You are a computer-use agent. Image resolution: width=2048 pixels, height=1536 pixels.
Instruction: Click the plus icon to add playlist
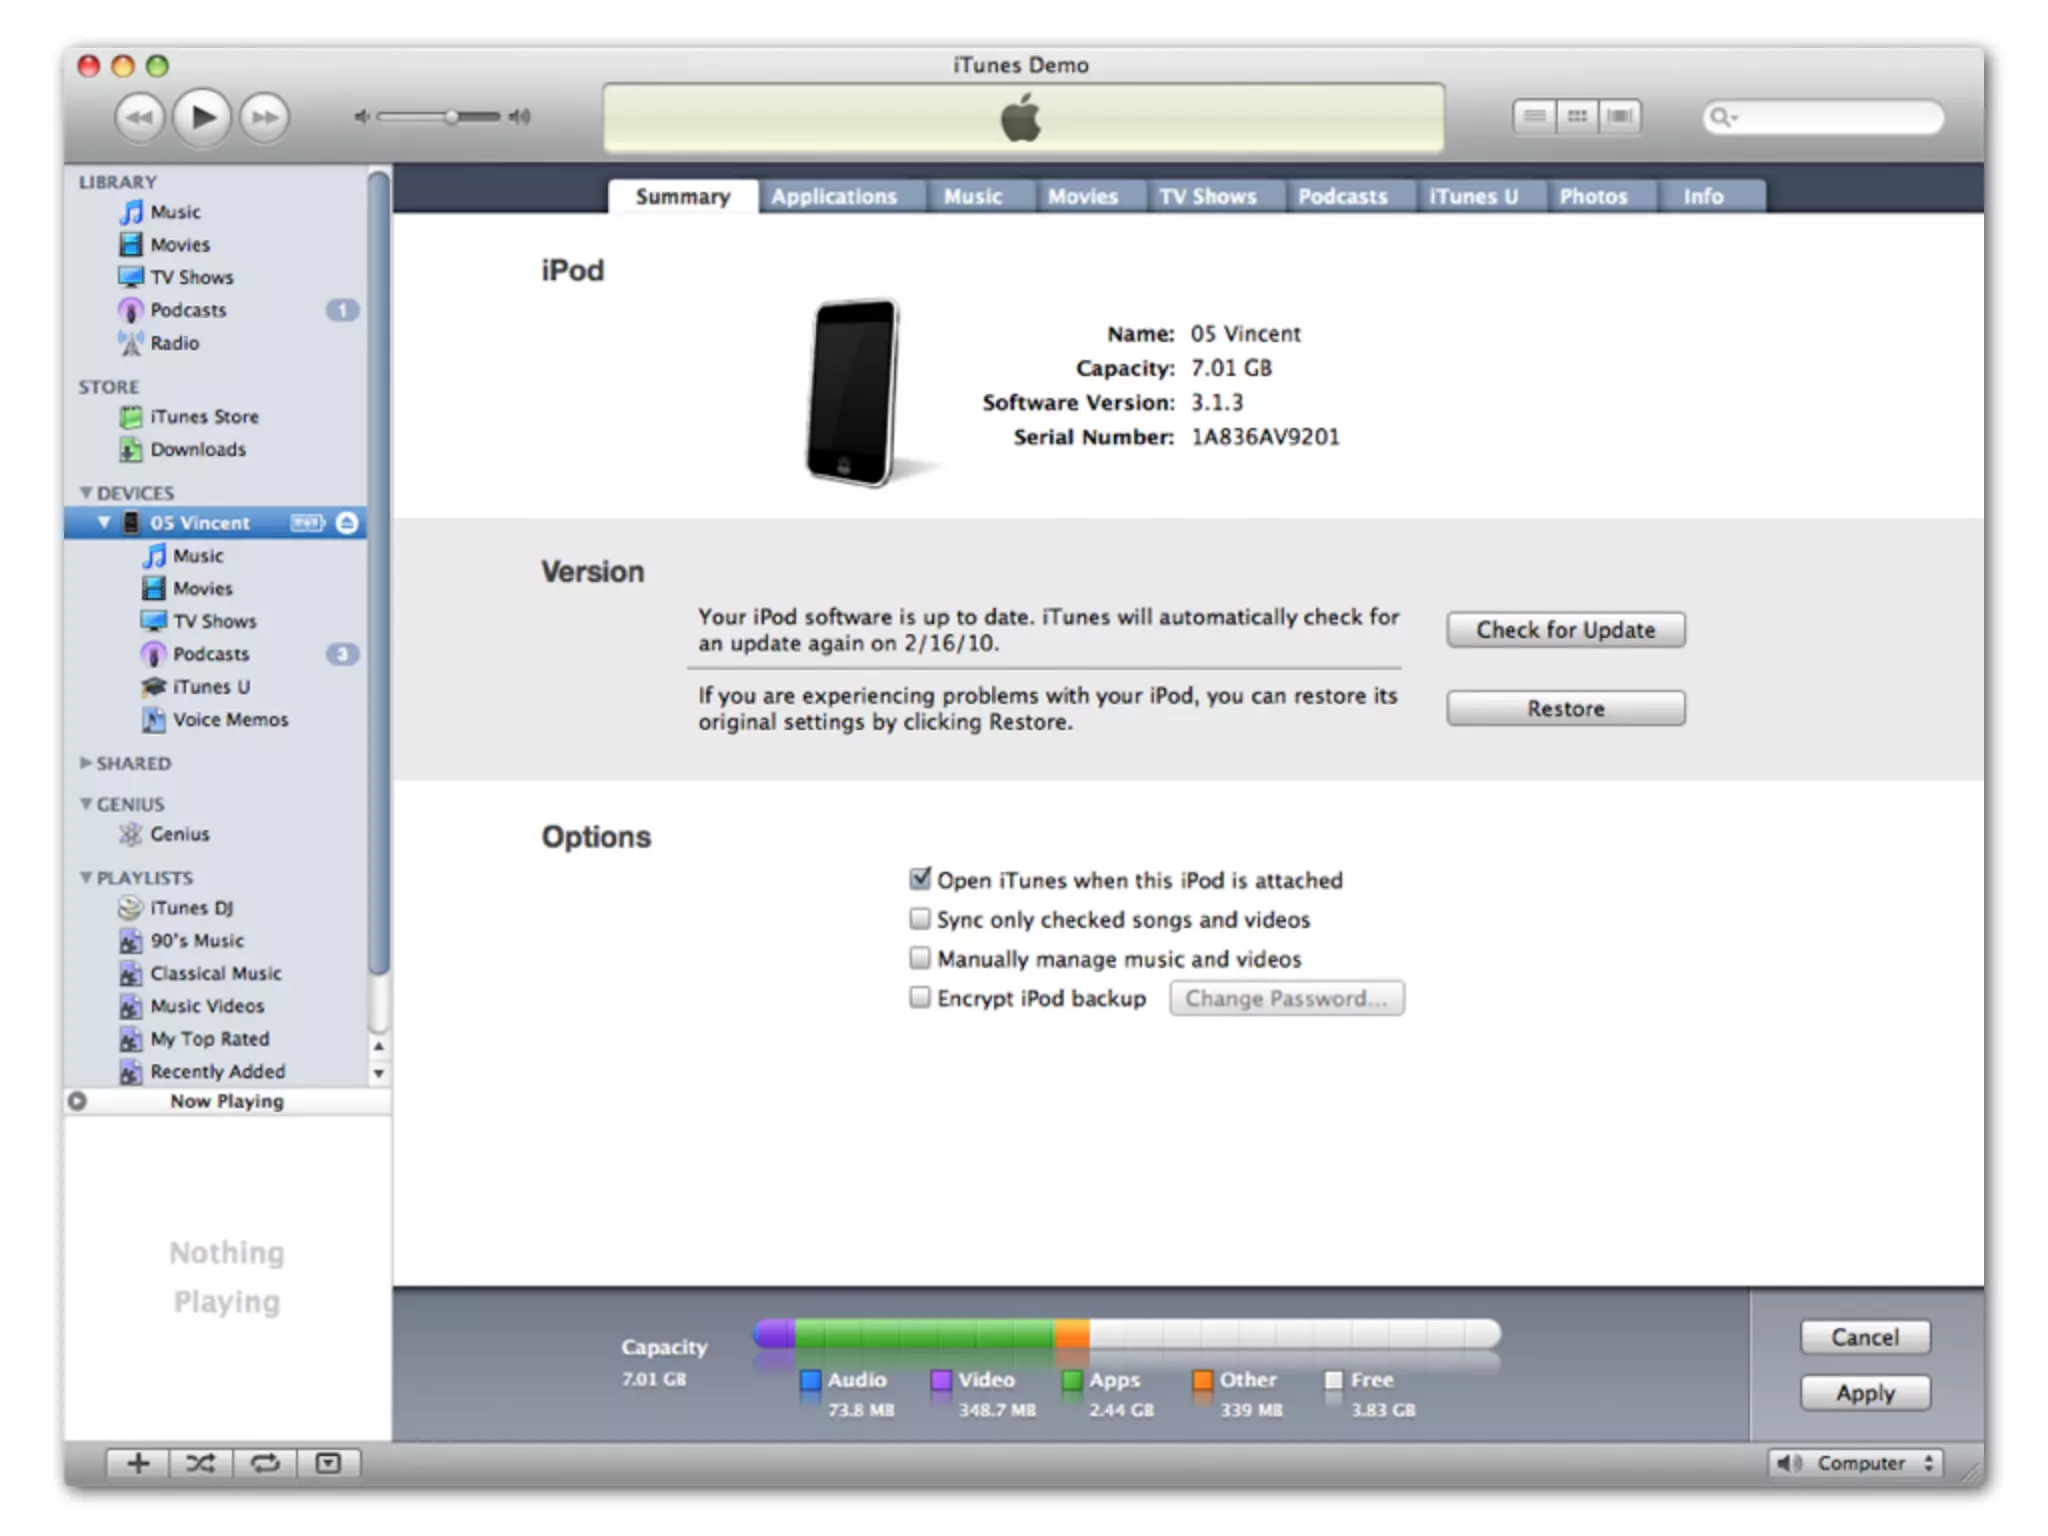click(138, 1464)
